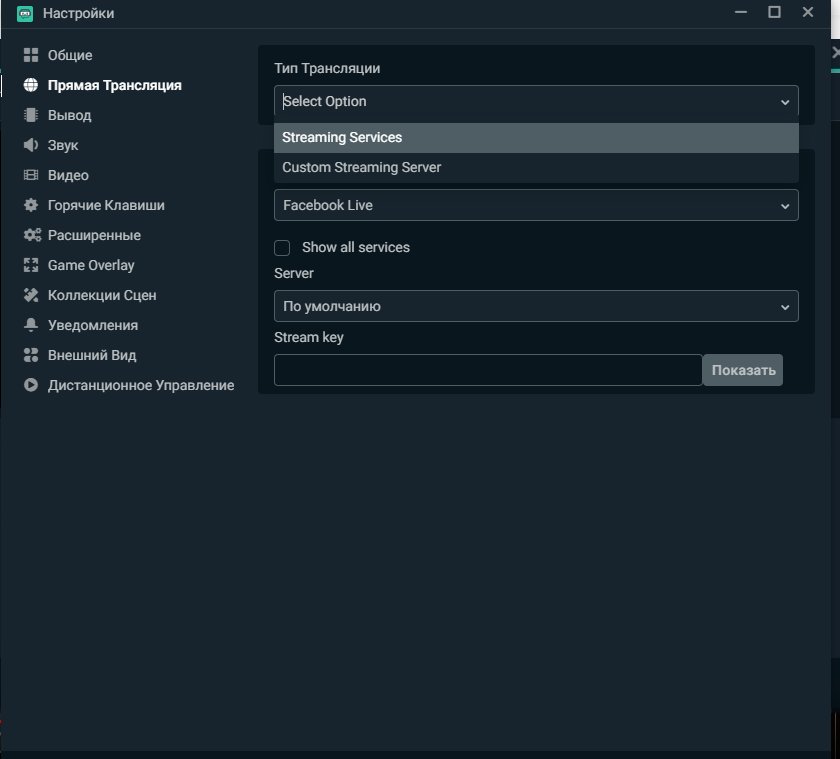Click the gear icon for Горячие Клавиши

point(30,205)
